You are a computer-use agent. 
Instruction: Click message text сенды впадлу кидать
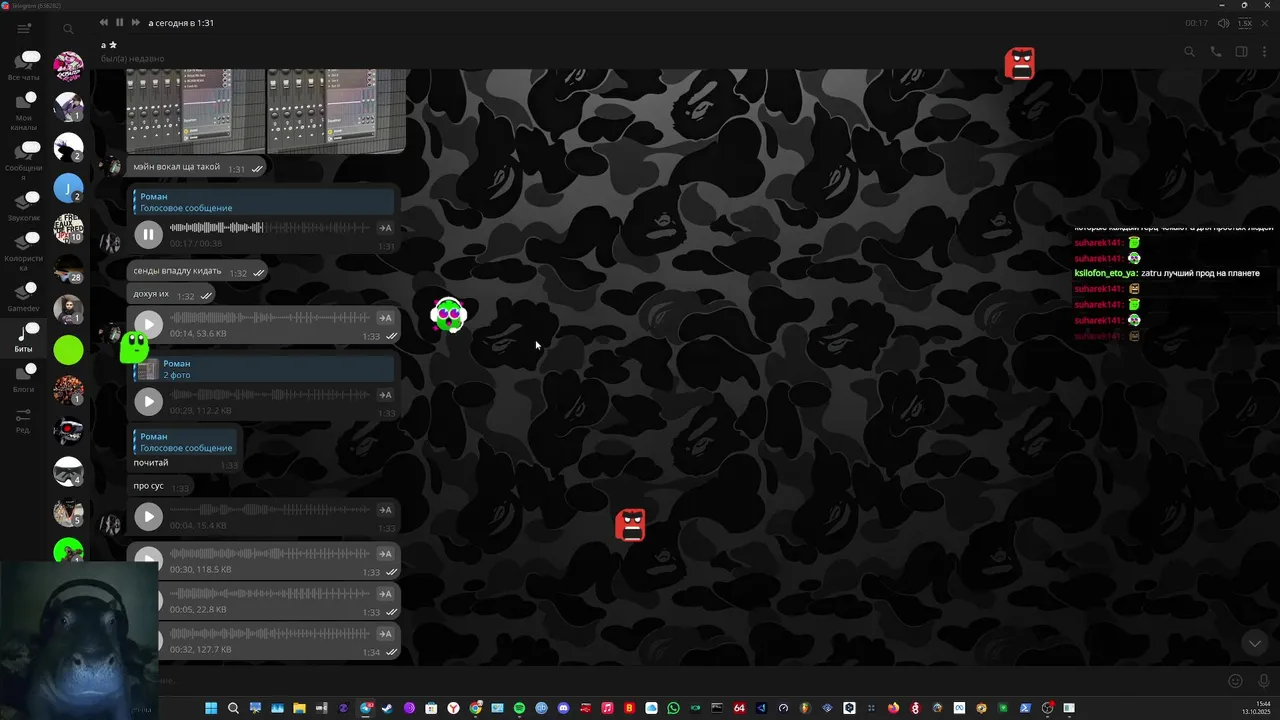click(178, 271)
